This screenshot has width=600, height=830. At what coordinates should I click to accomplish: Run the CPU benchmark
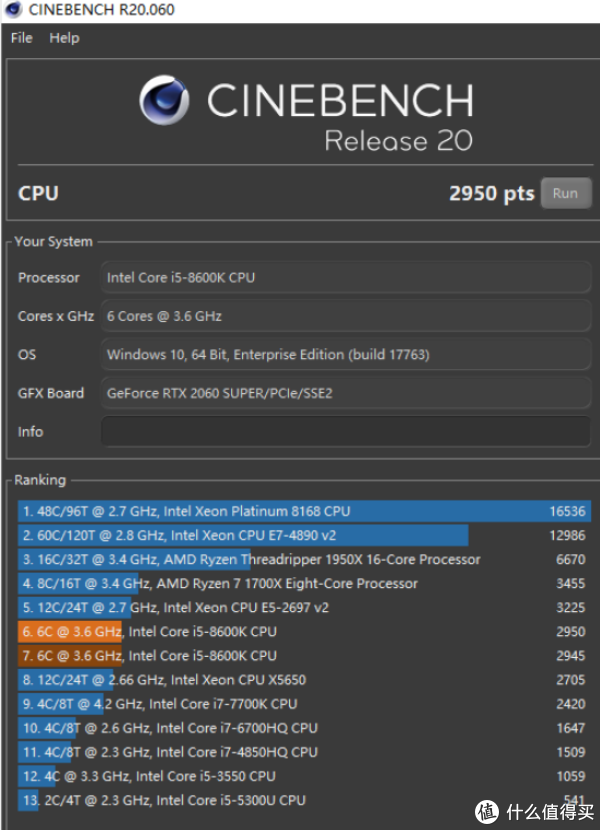point(566,193)
